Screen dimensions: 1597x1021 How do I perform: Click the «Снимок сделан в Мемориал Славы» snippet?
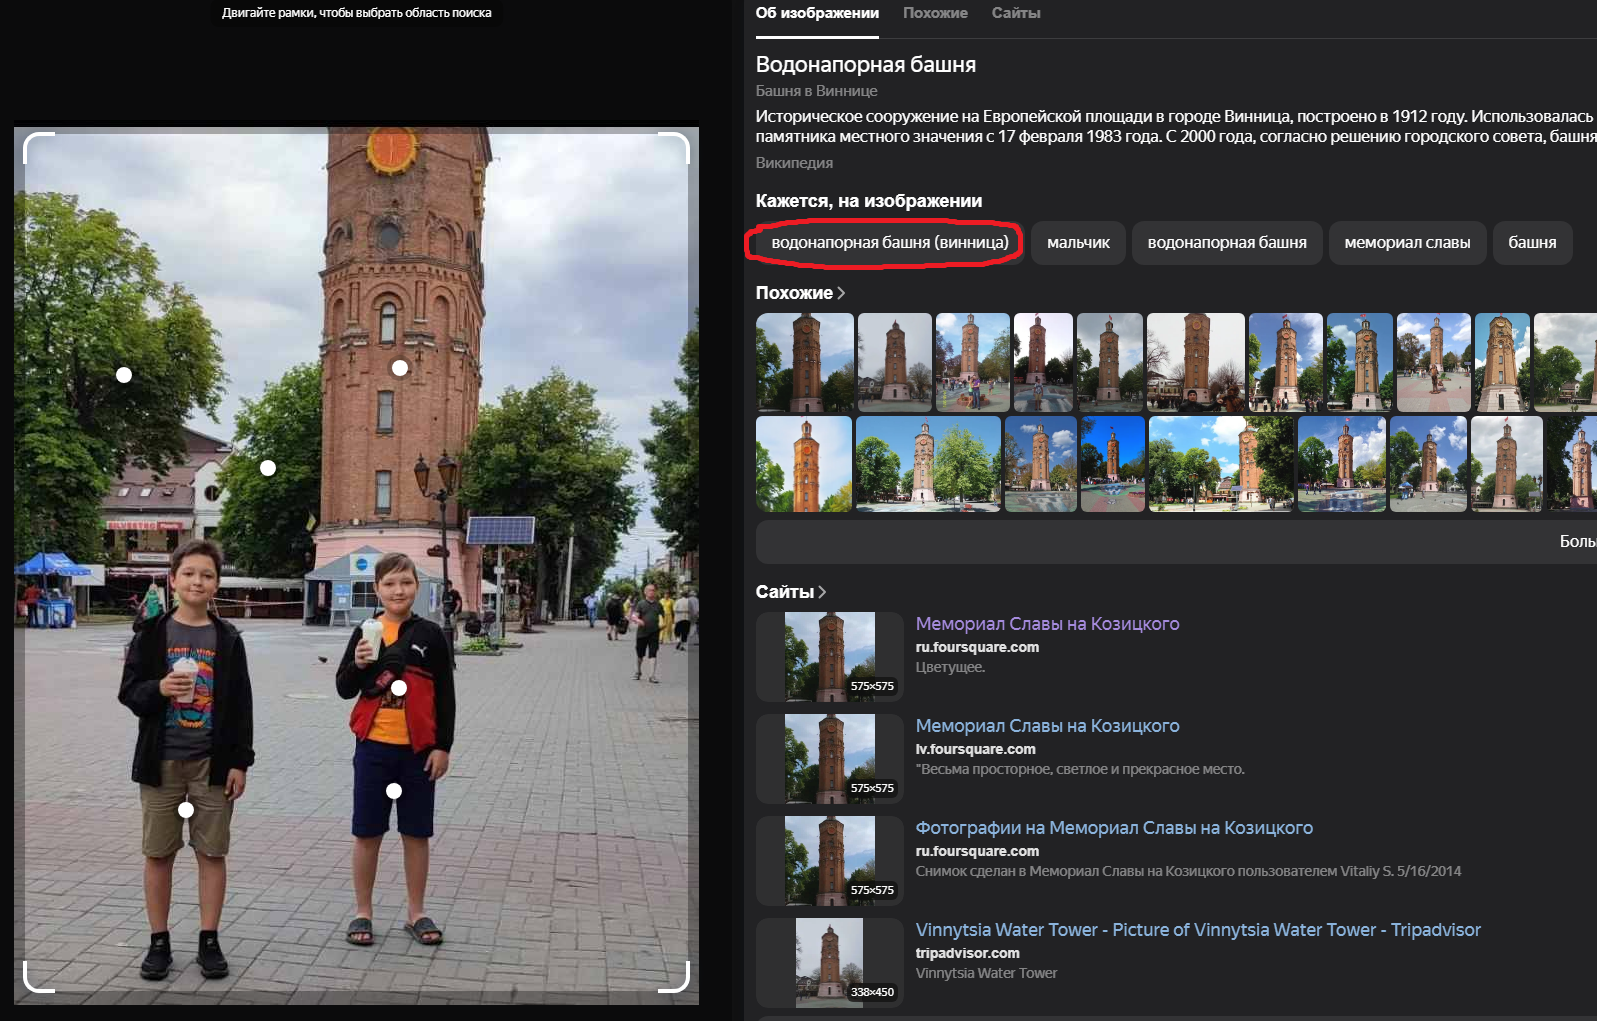(1188, 871)
